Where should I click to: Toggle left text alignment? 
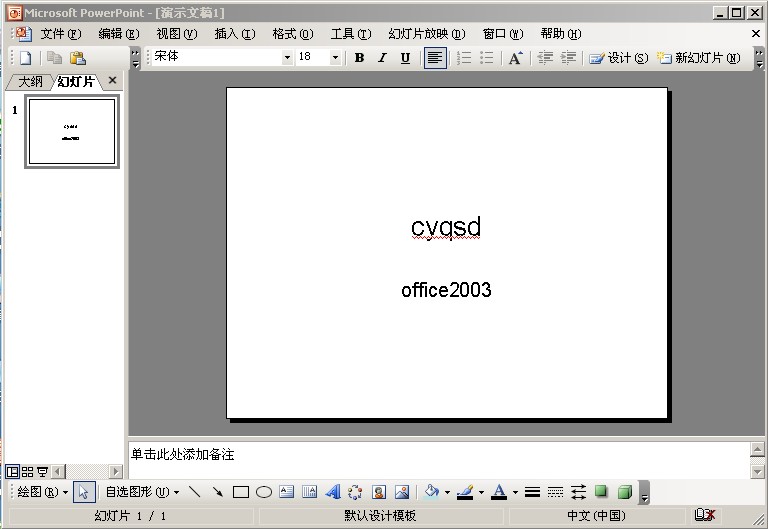coord(435,58)
